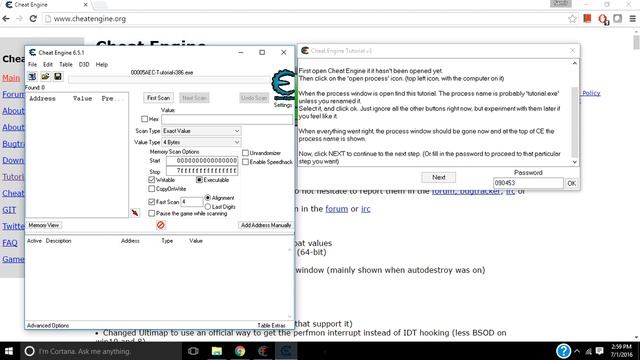Screen dimensions: 640x360
Task: Click the Cortana search box
Action: pyautogui.click(x=100, y=351)
